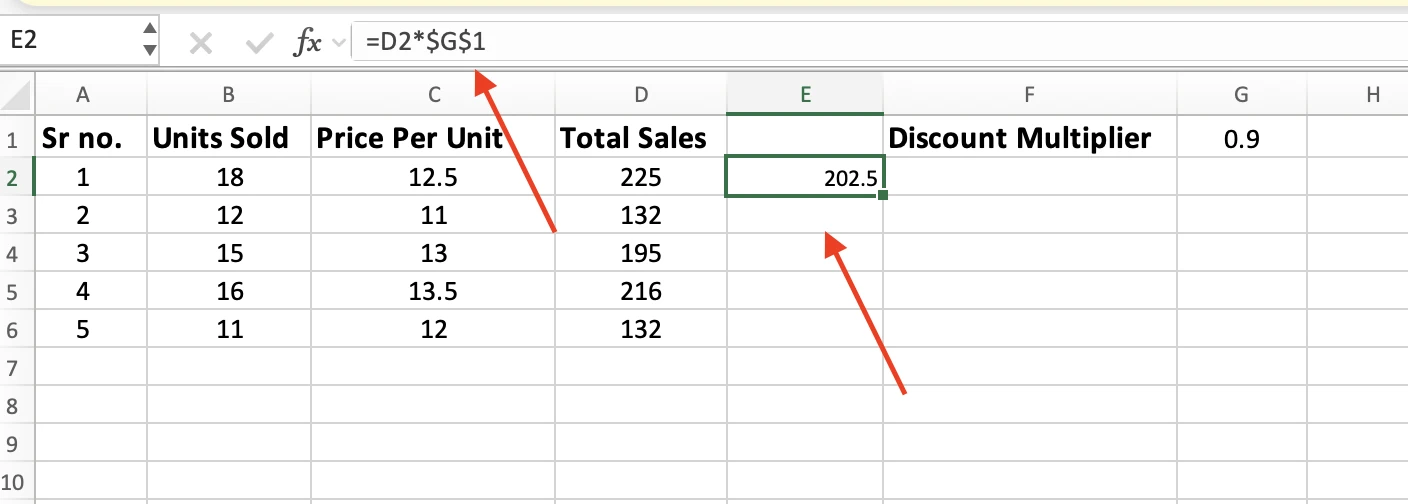Expand the fx function dropdown arrow
The height and width of the screenshot is (504, 1408).
tap(338, 43)
